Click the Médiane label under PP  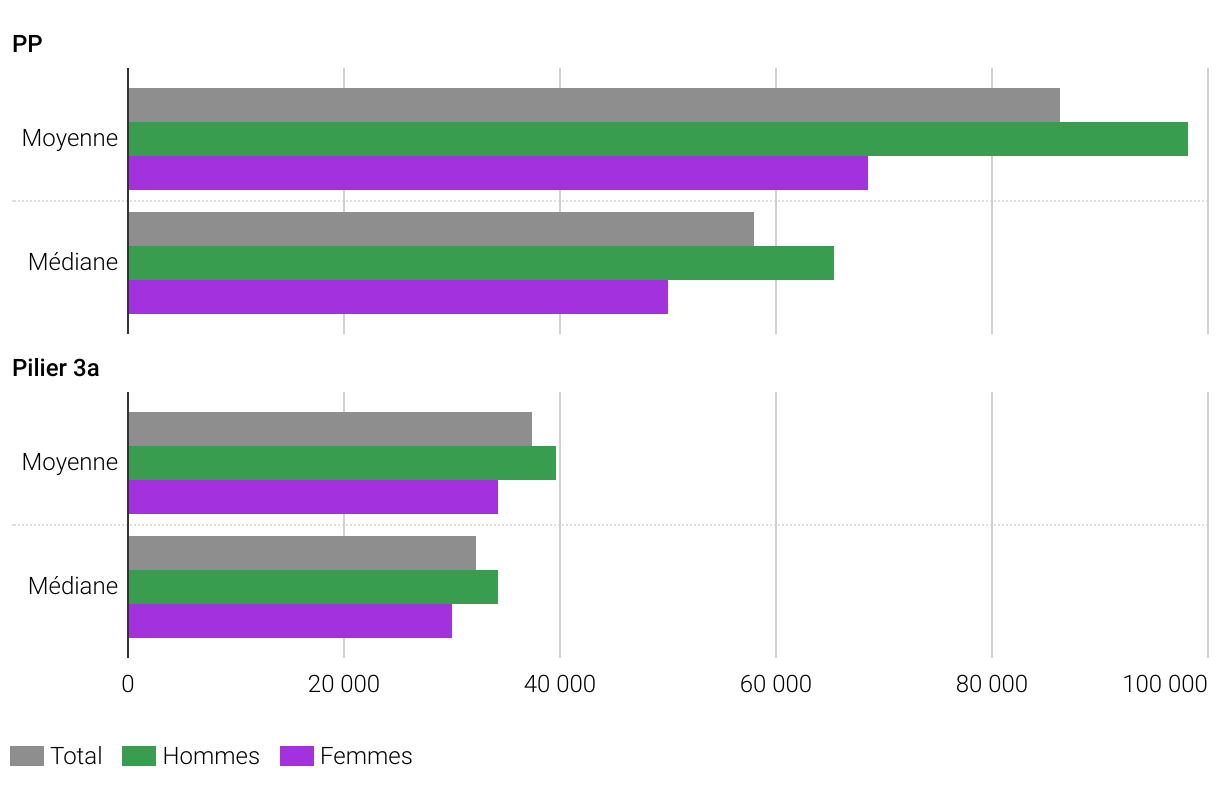(x=73, y=263)
